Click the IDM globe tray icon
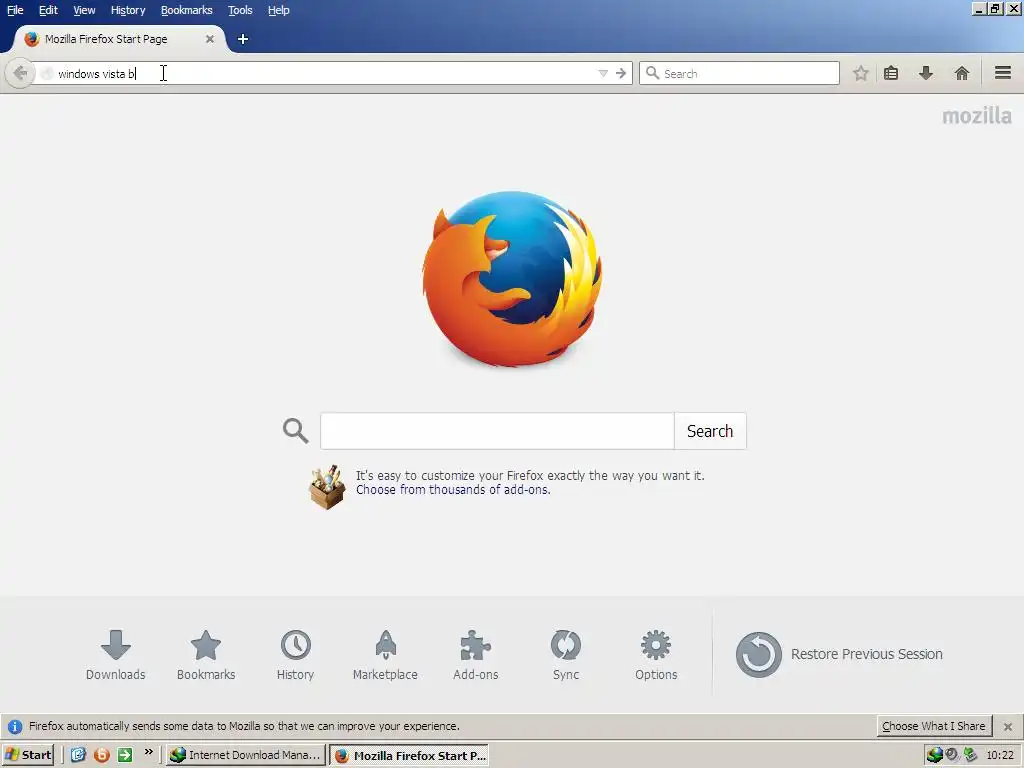1024x768 pixels. coord(935,755)
